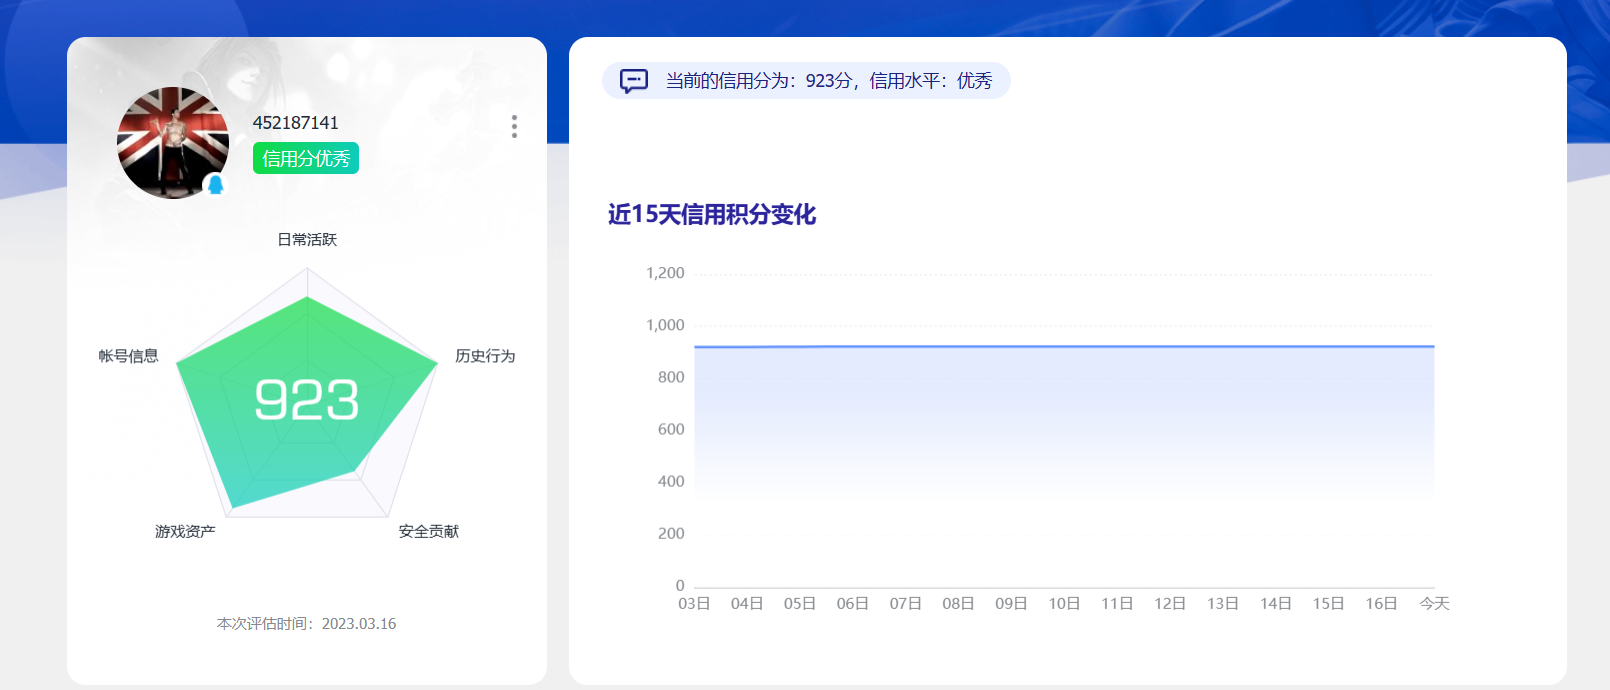
Task: Click the 日常活跃 radar axis label
Action: [x=307, y=240]
